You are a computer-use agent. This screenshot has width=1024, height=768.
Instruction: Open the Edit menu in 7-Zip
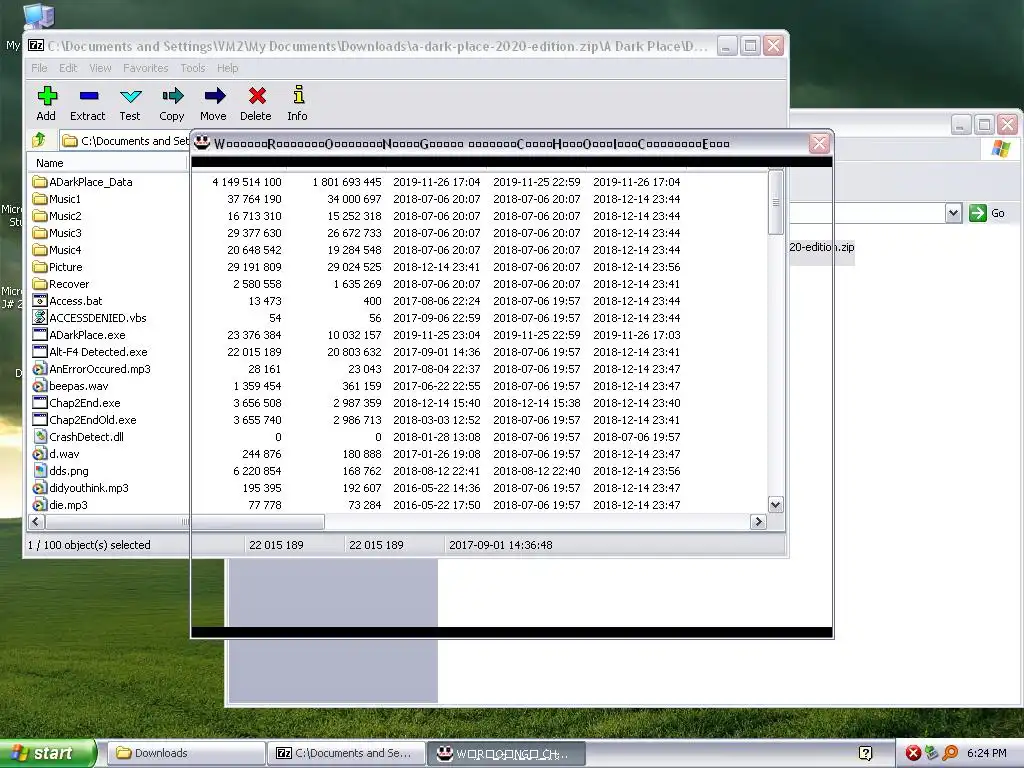[x=68, y=68]
